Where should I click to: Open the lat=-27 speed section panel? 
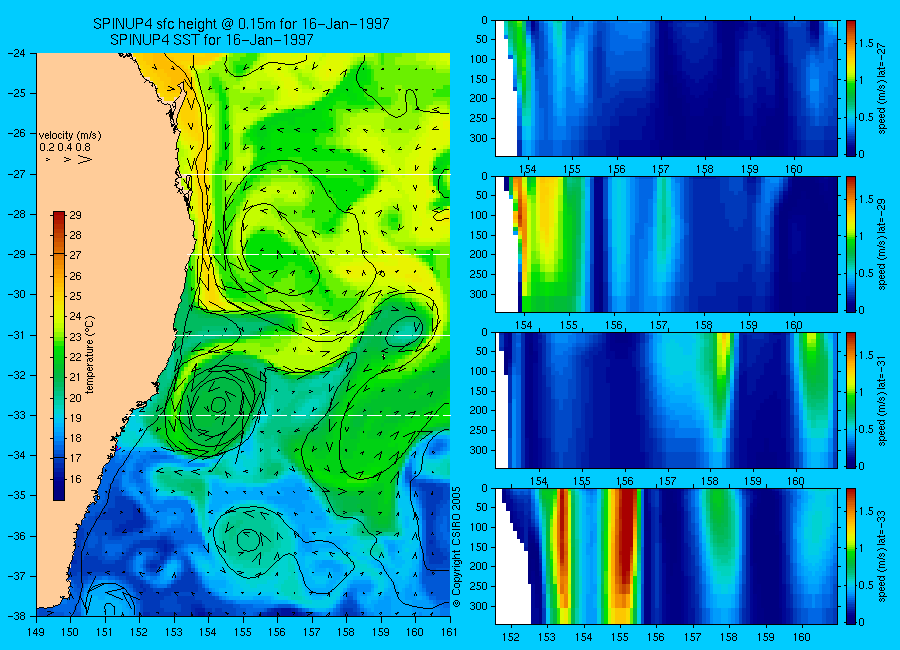click(x=666, y=88)
